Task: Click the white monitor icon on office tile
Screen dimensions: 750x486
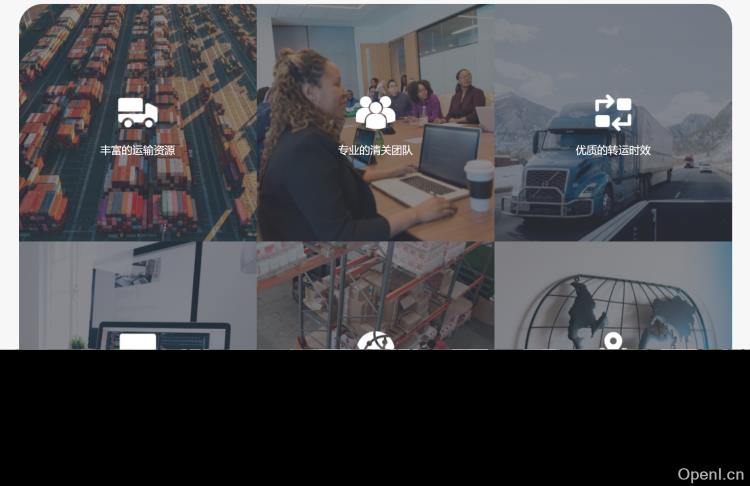Action: coord(138,342)
